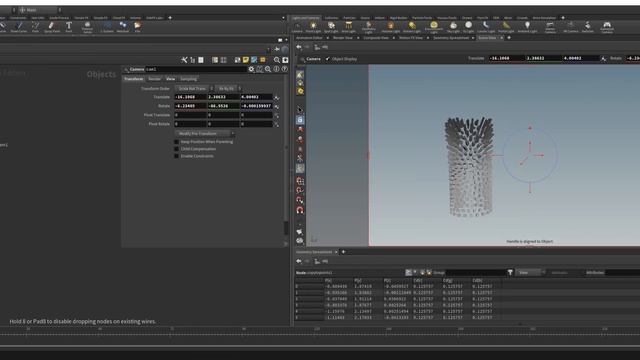
Task: Open the Motion FX View pane tab
Action: point(411,38)
